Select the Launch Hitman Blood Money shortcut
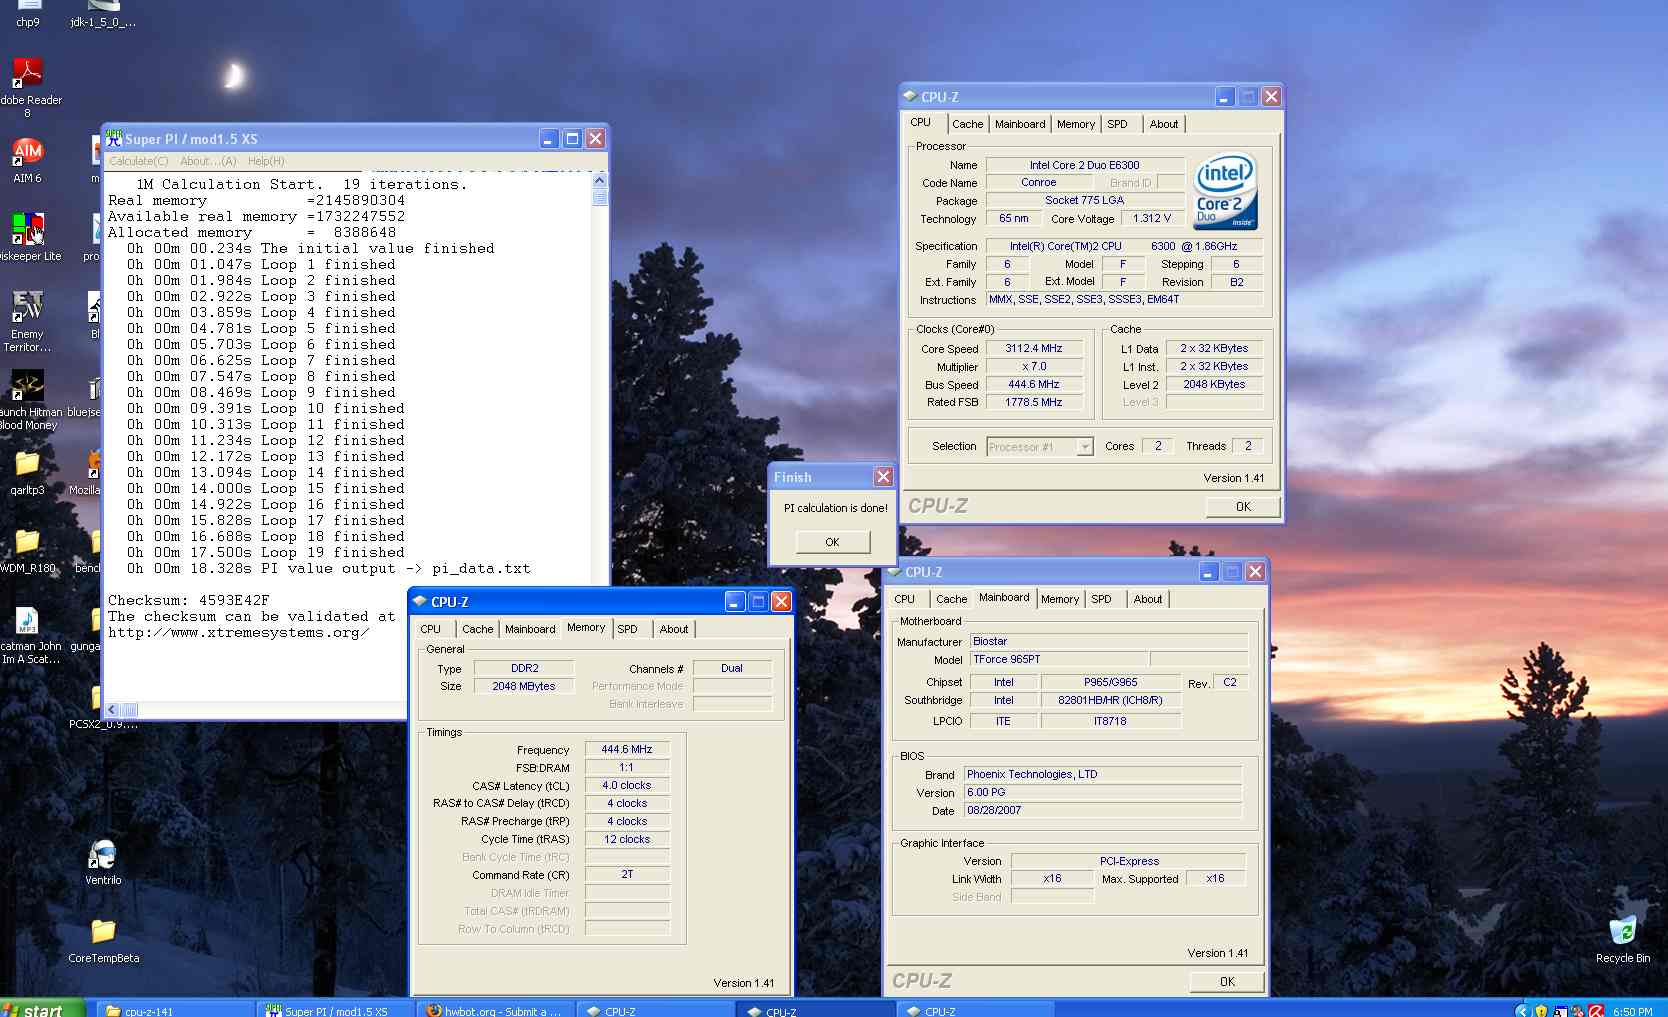The image size is (1668, 1017). pos(27,385)
